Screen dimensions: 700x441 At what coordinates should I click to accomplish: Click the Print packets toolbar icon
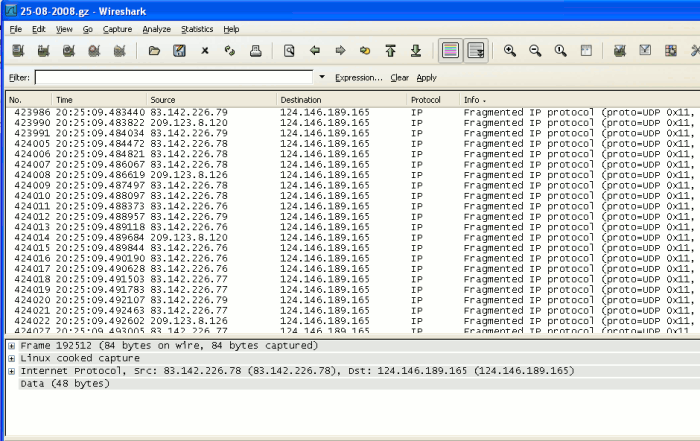click(255, 50)
